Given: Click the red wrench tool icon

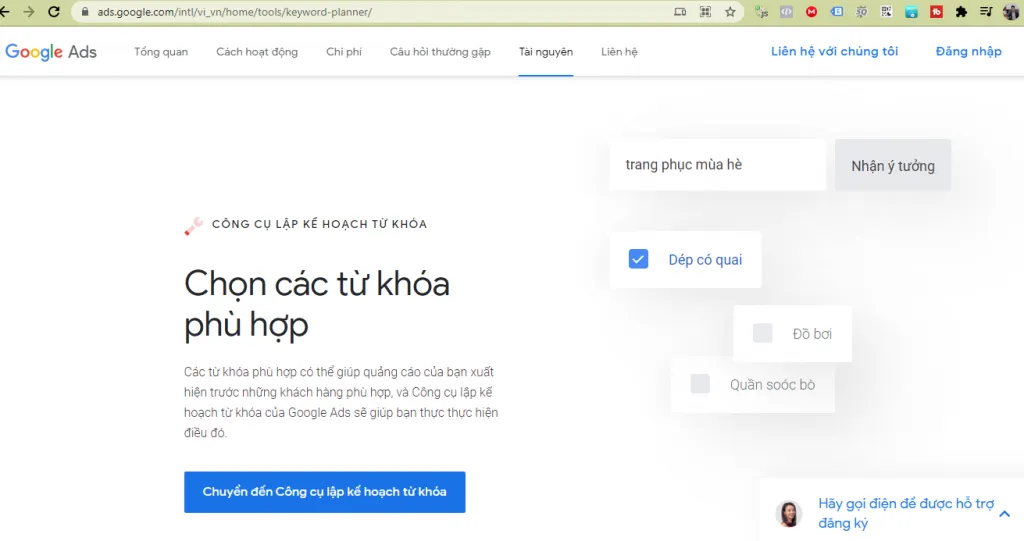Looking at the screenshot, I should 193,226.
